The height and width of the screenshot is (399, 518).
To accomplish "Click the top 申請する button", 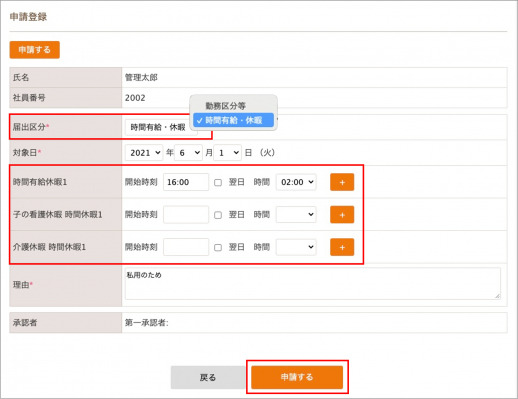I will 35,50.
